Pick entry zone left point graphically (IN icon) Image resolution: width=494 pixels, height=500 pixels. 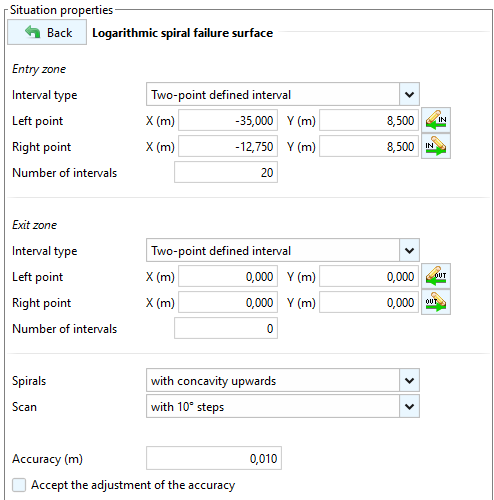coord(436,120)
